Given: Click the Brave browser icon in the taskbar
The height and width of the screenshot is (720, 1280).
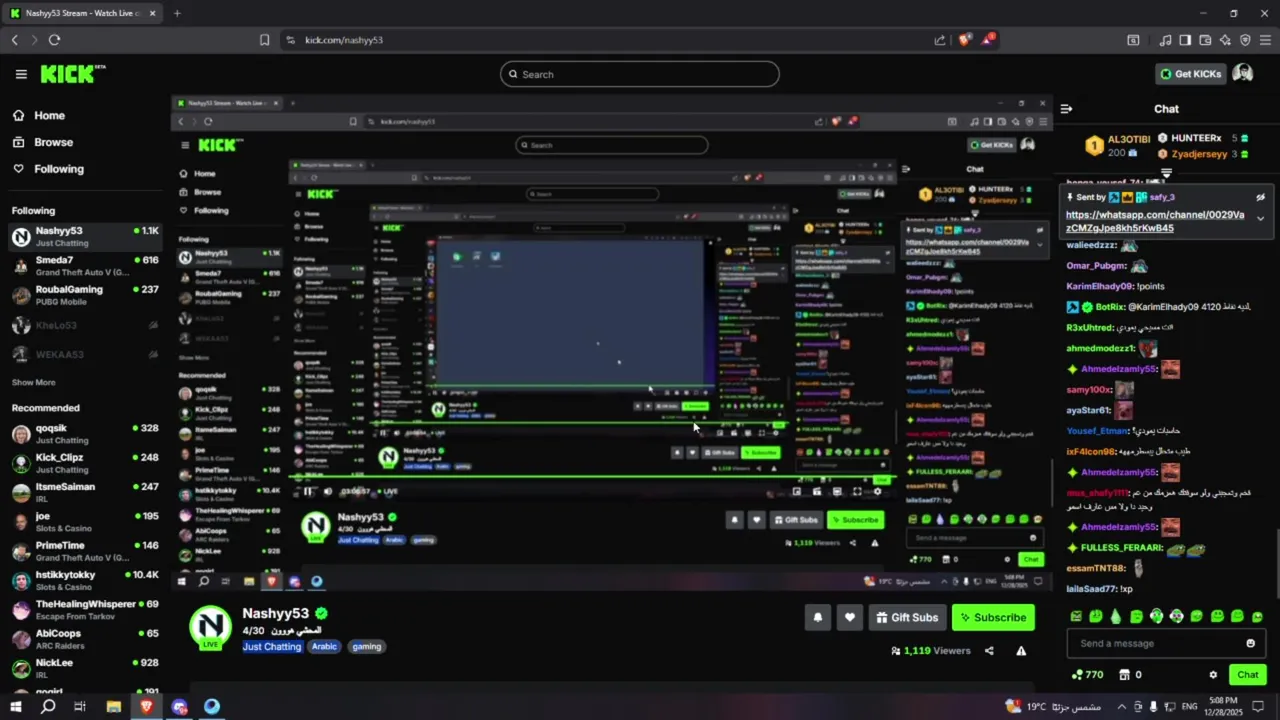Looking at the screenshot, I should (146, 707).
